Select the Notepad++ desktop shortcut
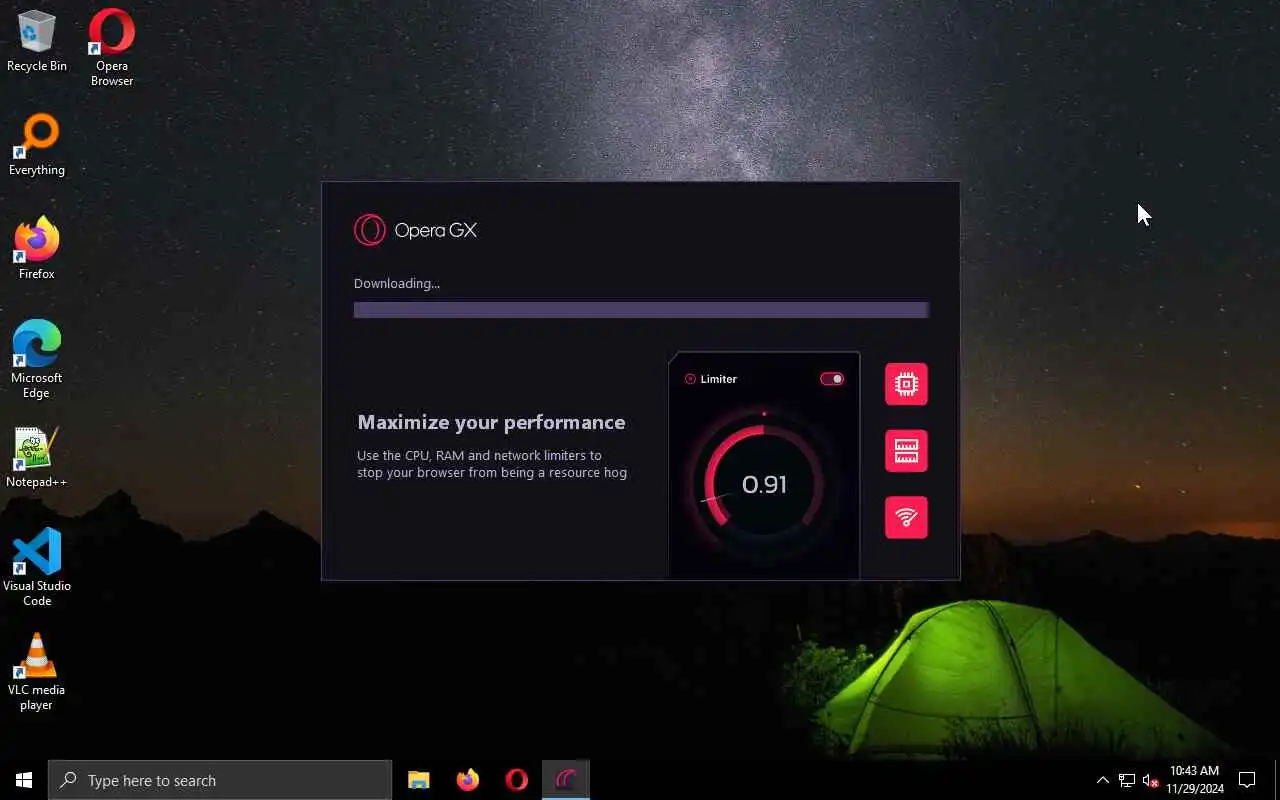 click(x=37, y=458)
